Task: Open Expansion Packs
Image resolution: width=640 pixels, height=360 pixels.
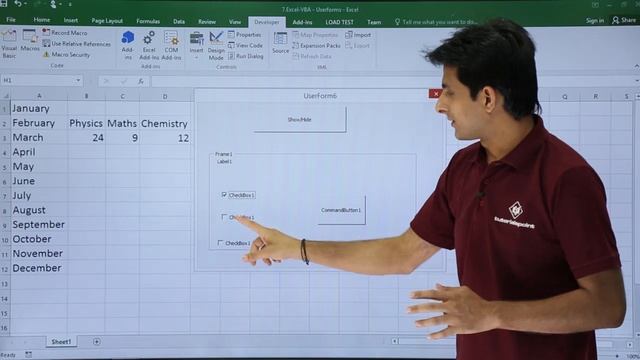Action: pos(316,46)
